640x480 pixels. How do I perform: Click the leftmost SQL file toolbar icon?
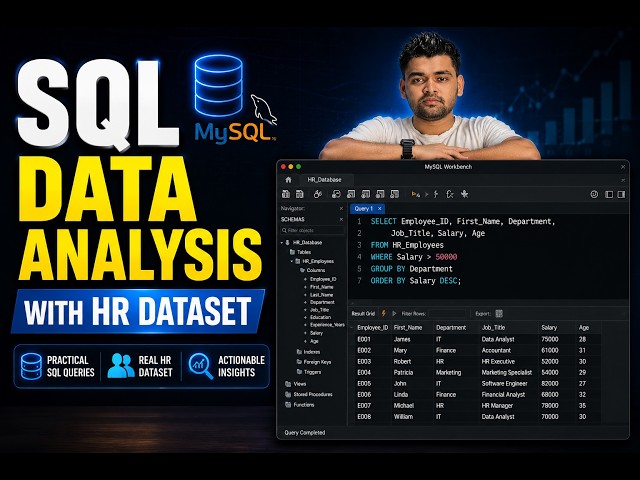tap(286, 194)
